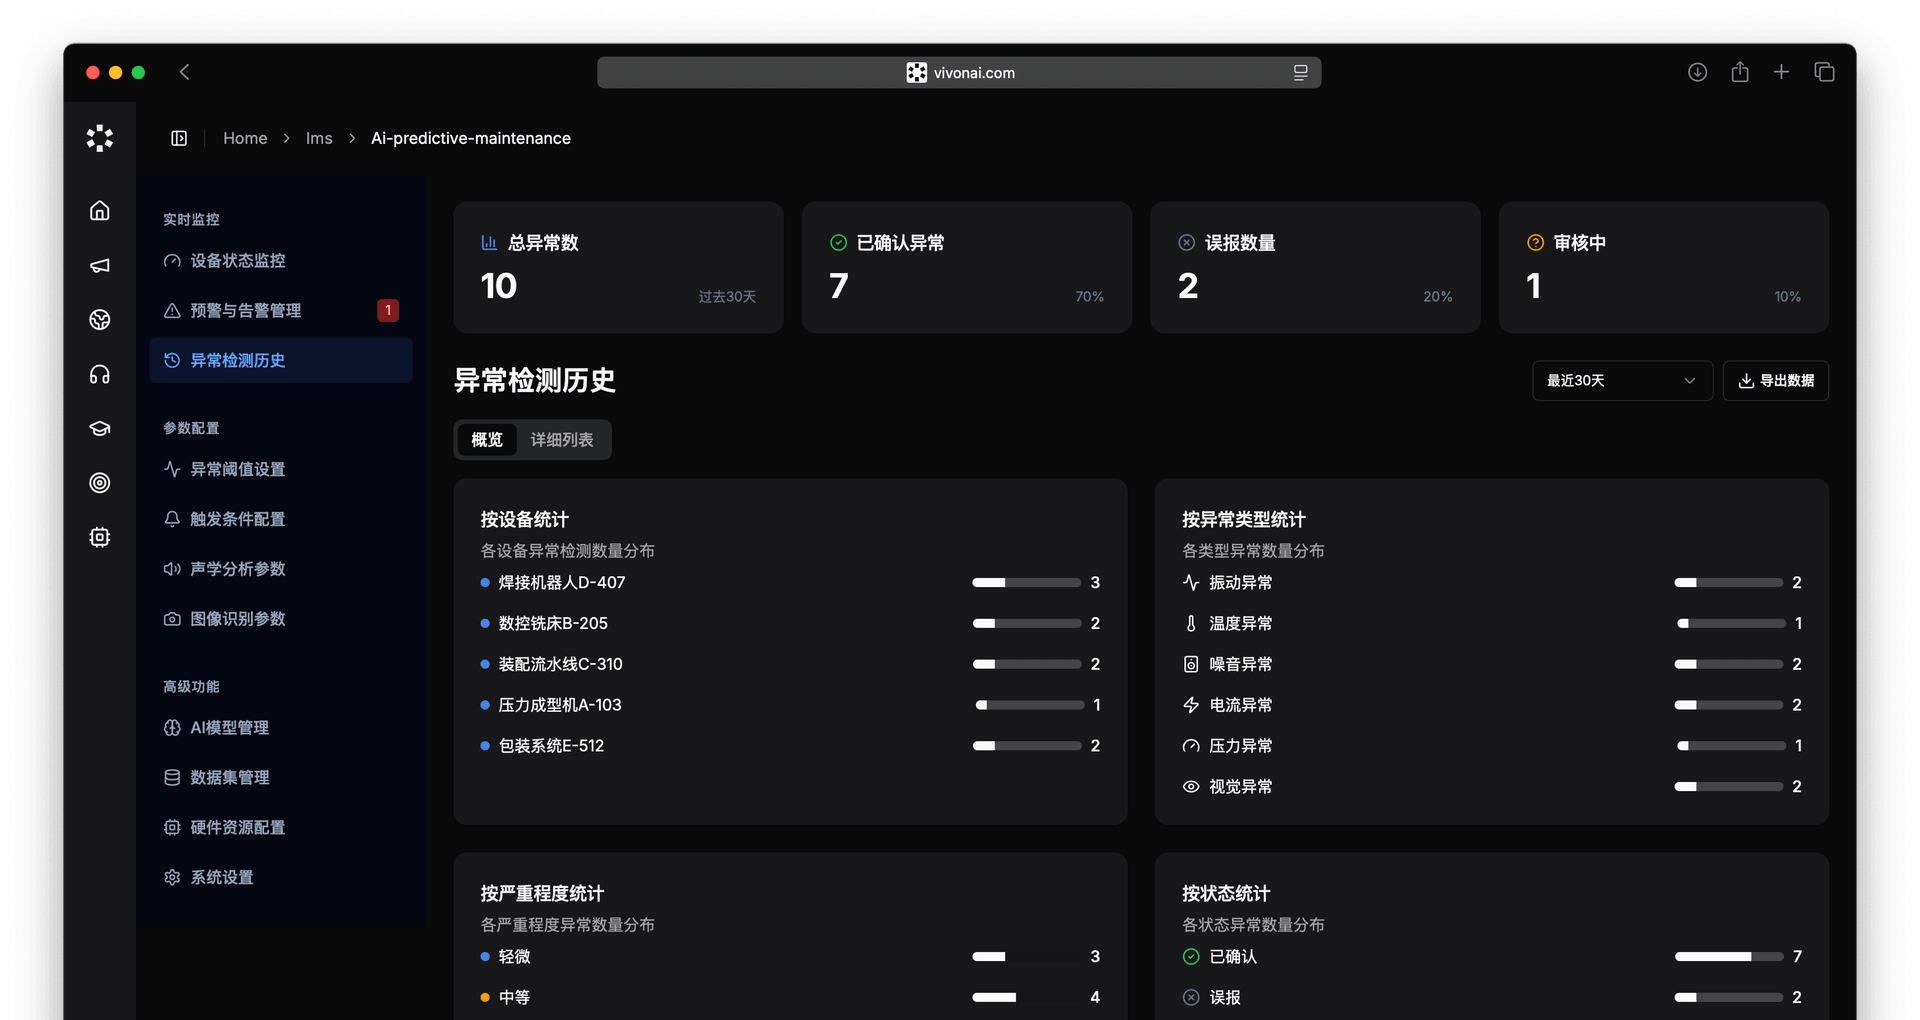The height and width of the screenshot is (1020, 1920).
Task: Click the app logo at the top left
Action: pyautogui.click(x=99, y=138)
